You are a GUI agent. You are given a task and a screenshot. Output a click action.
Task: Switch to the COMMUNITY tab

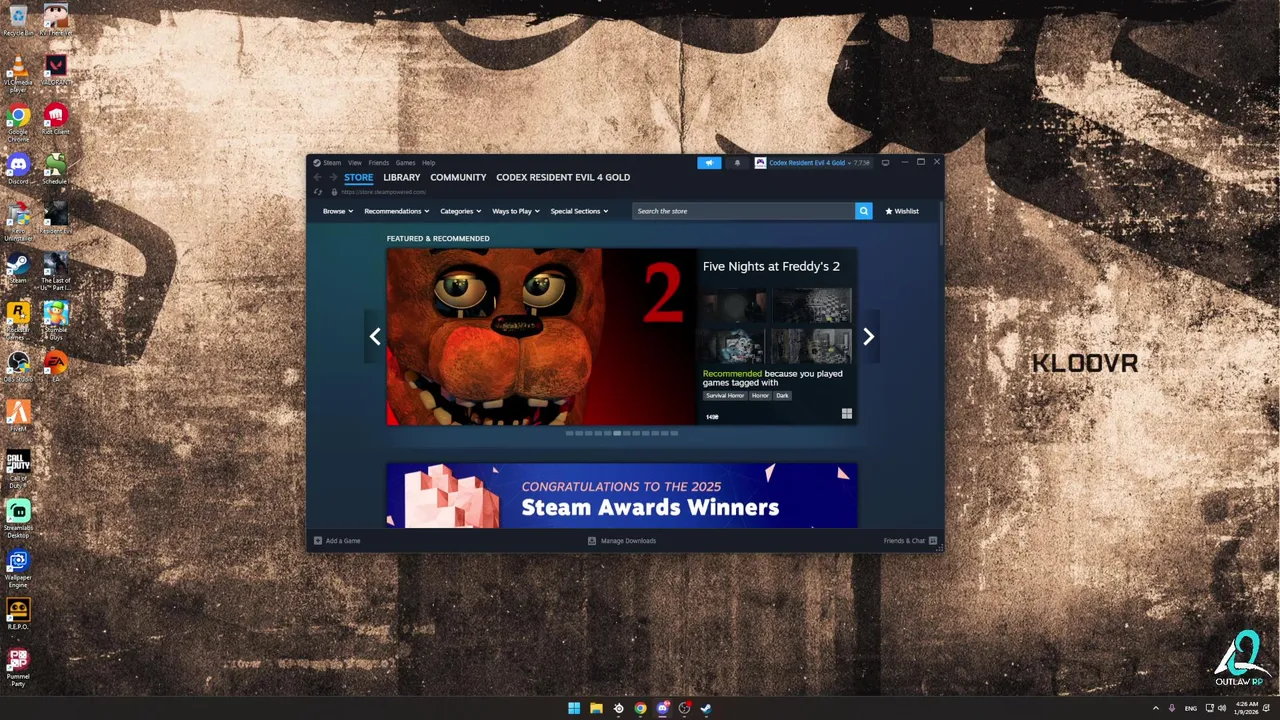coord(458,178)
